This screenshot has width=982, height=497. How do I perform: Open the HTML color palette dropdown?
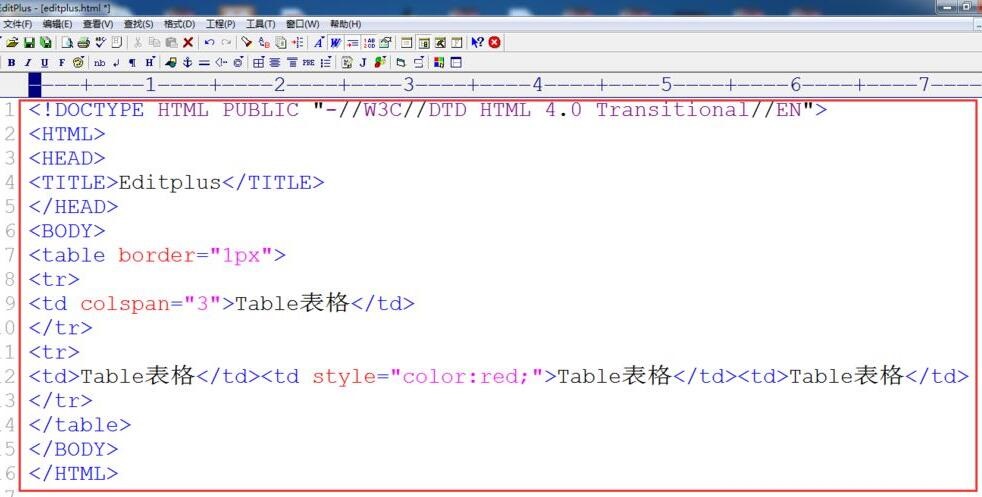(x=78, y=63)
